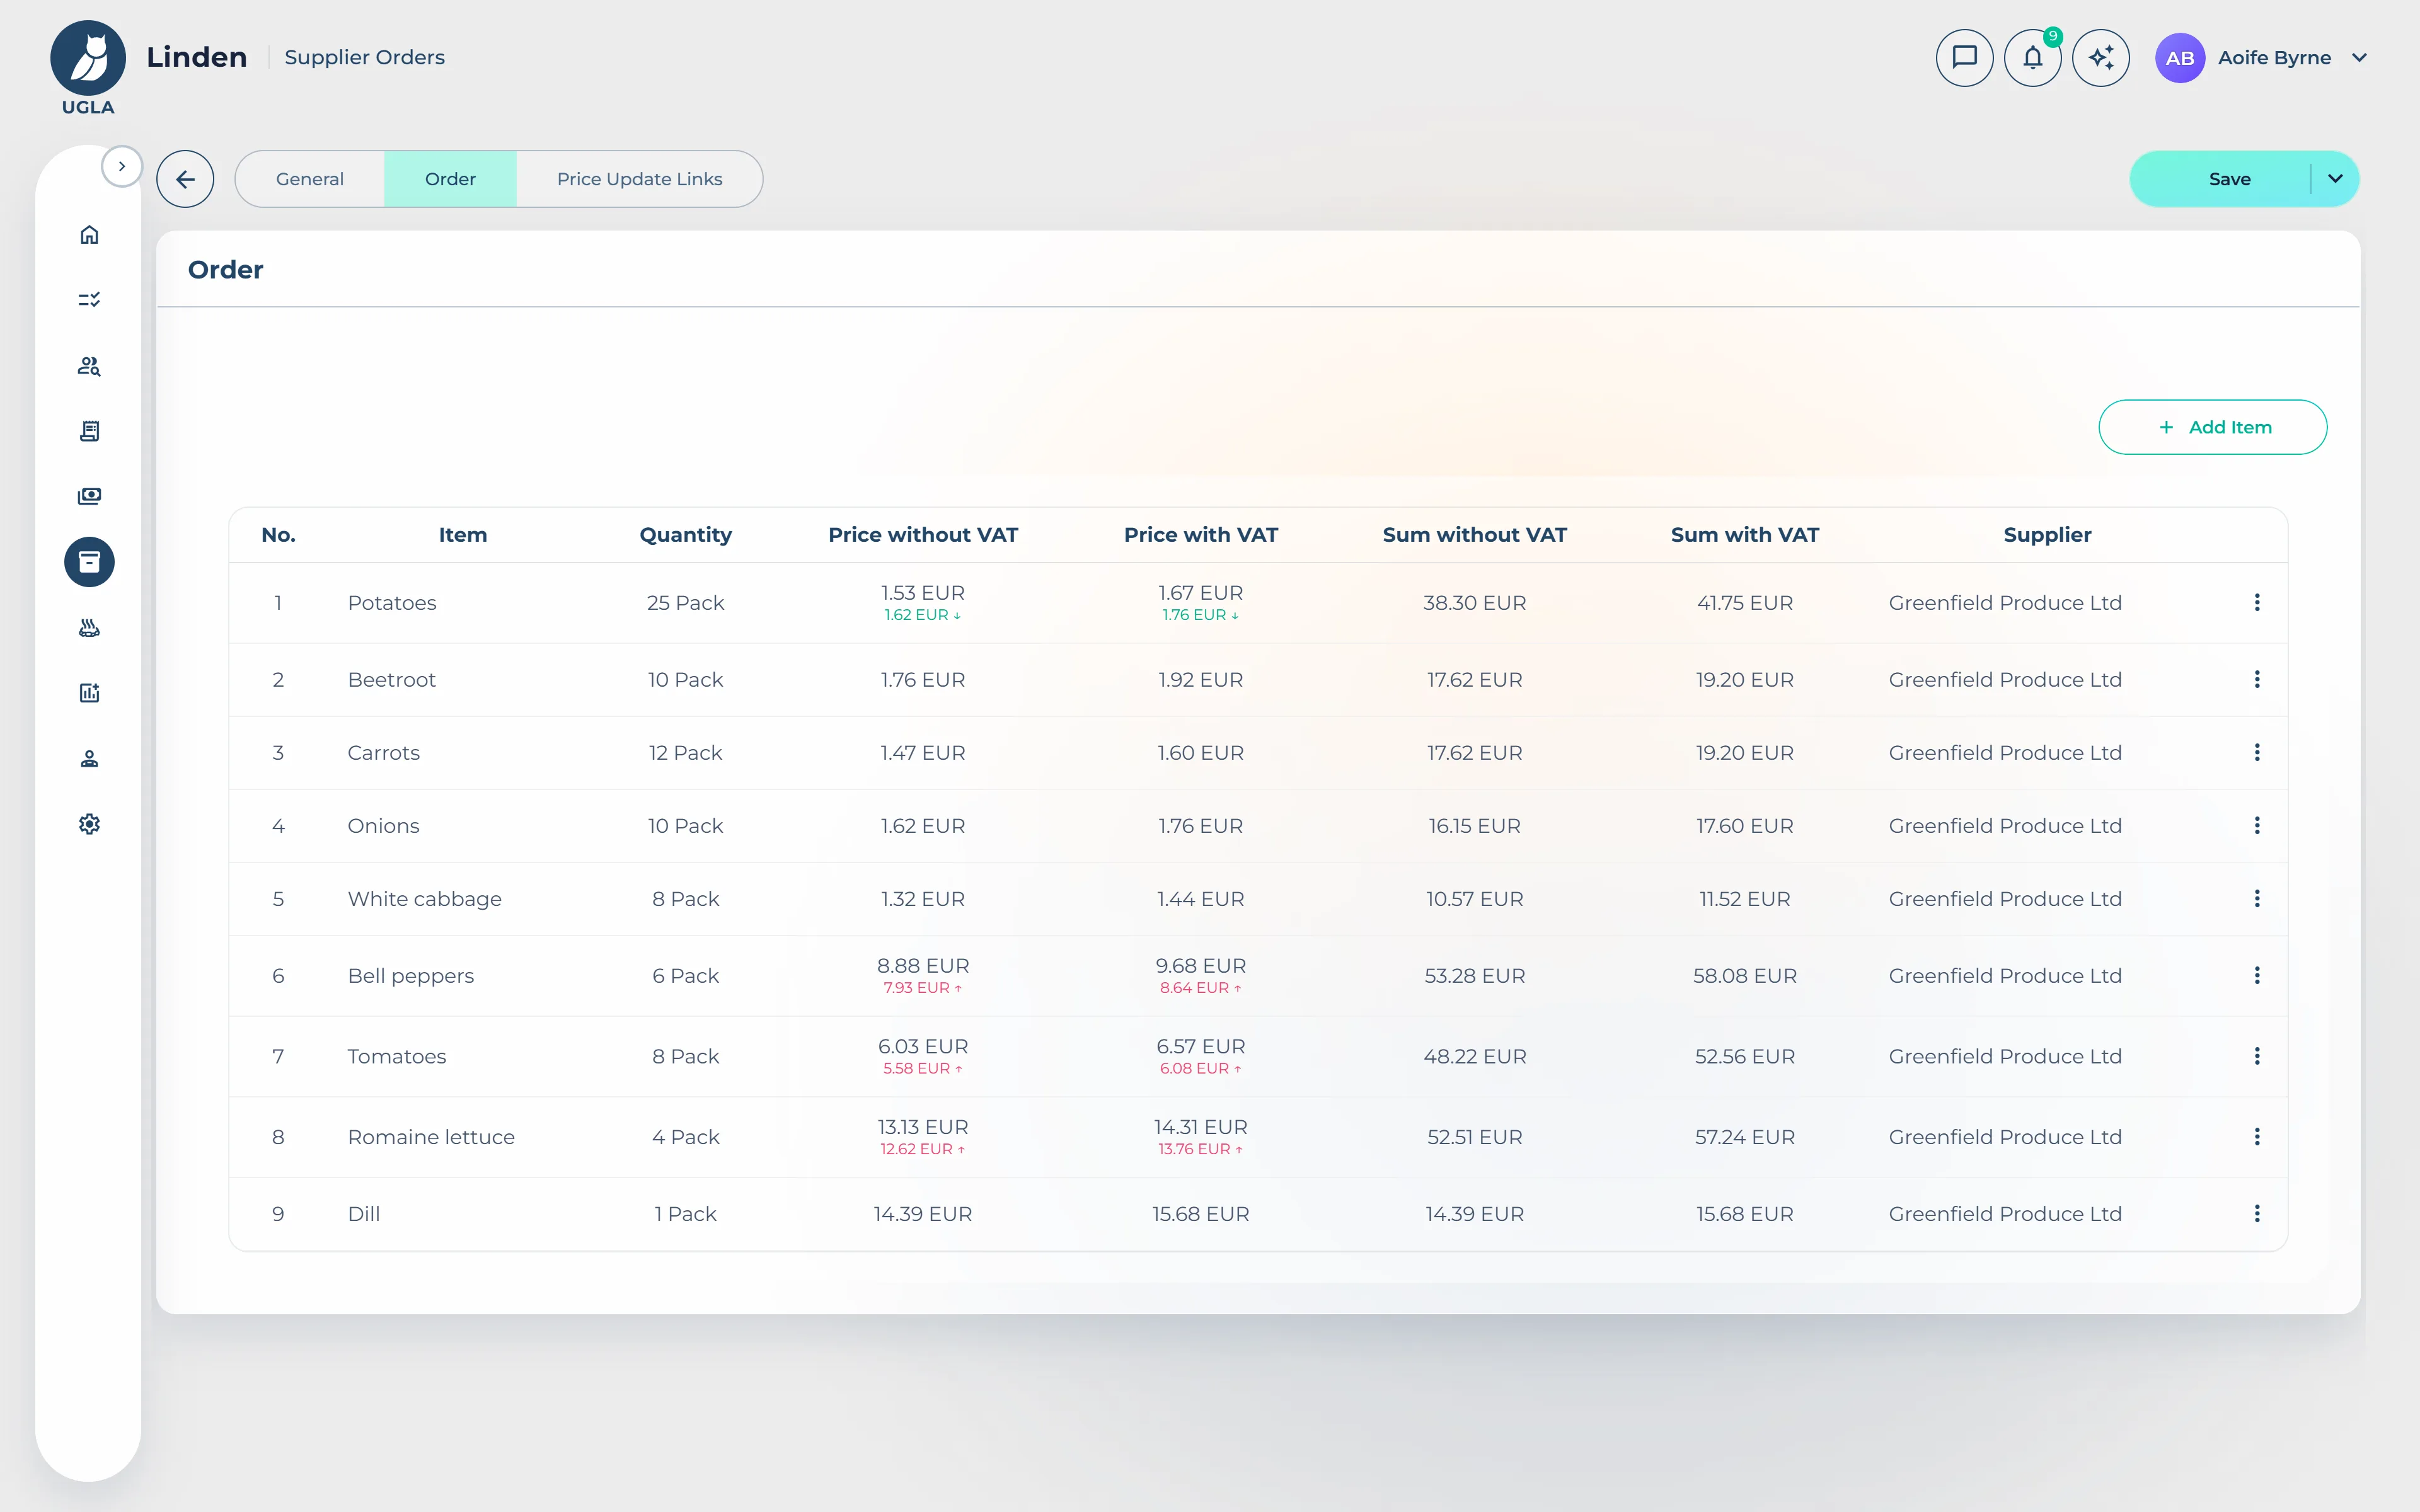Open the settings gear sidebar icon
This screenshot has width=2420, height=1512.
click(x=89, y=823)
